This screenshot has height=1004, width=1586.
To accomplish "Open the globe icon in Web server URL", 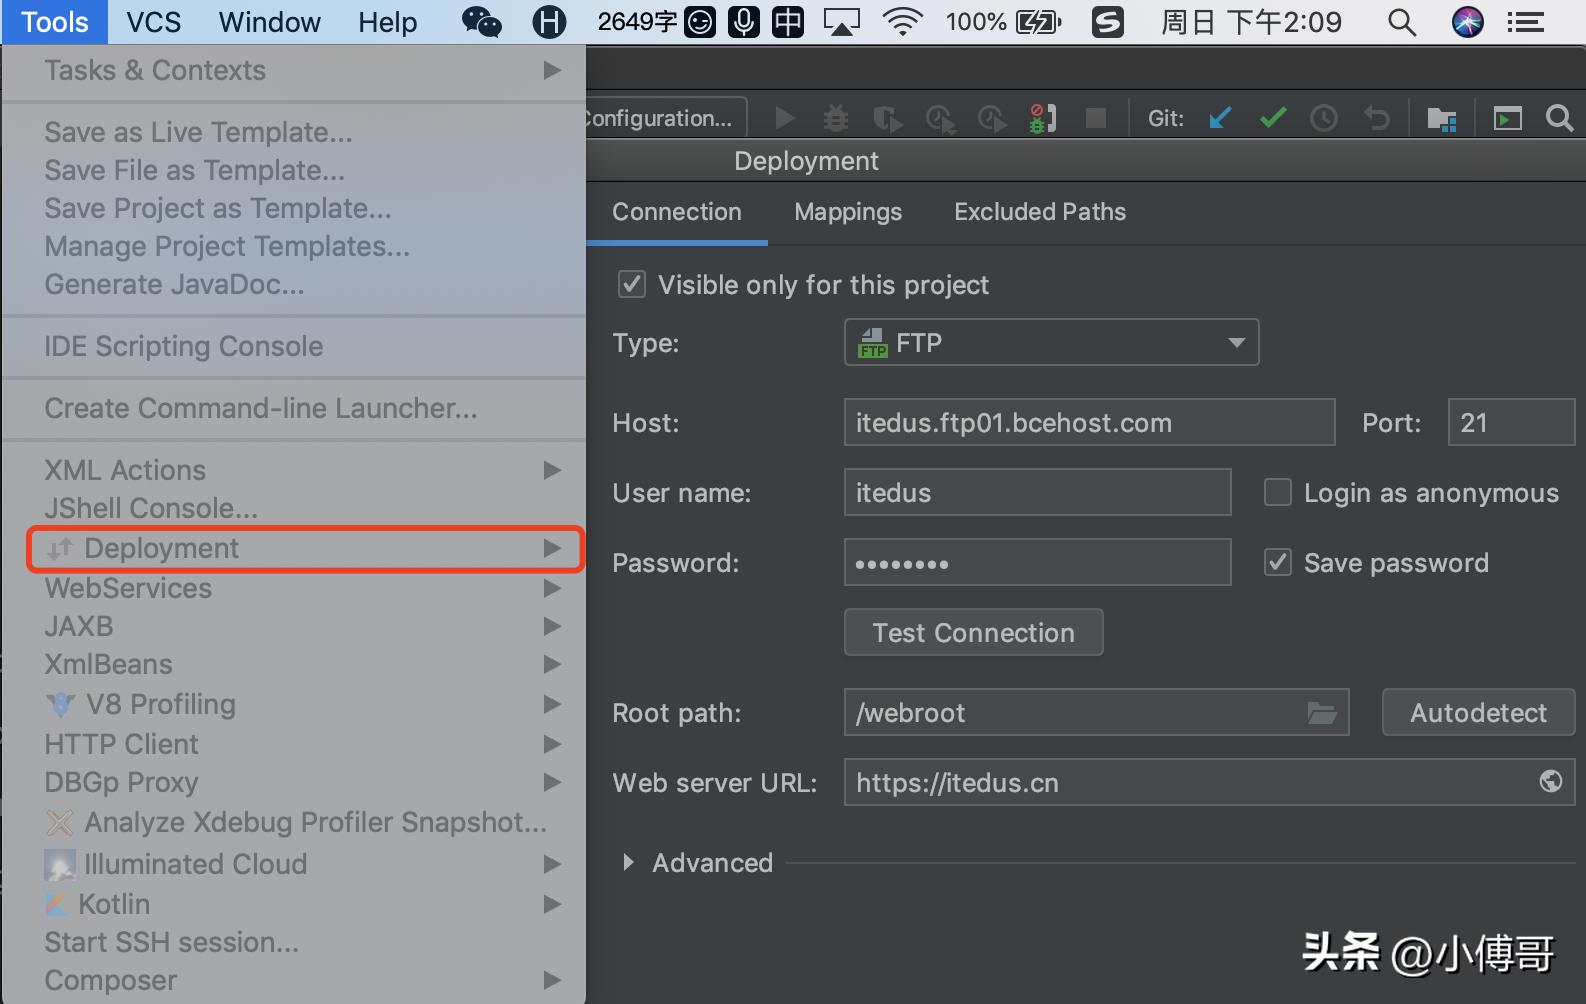I will [1550, 782].
